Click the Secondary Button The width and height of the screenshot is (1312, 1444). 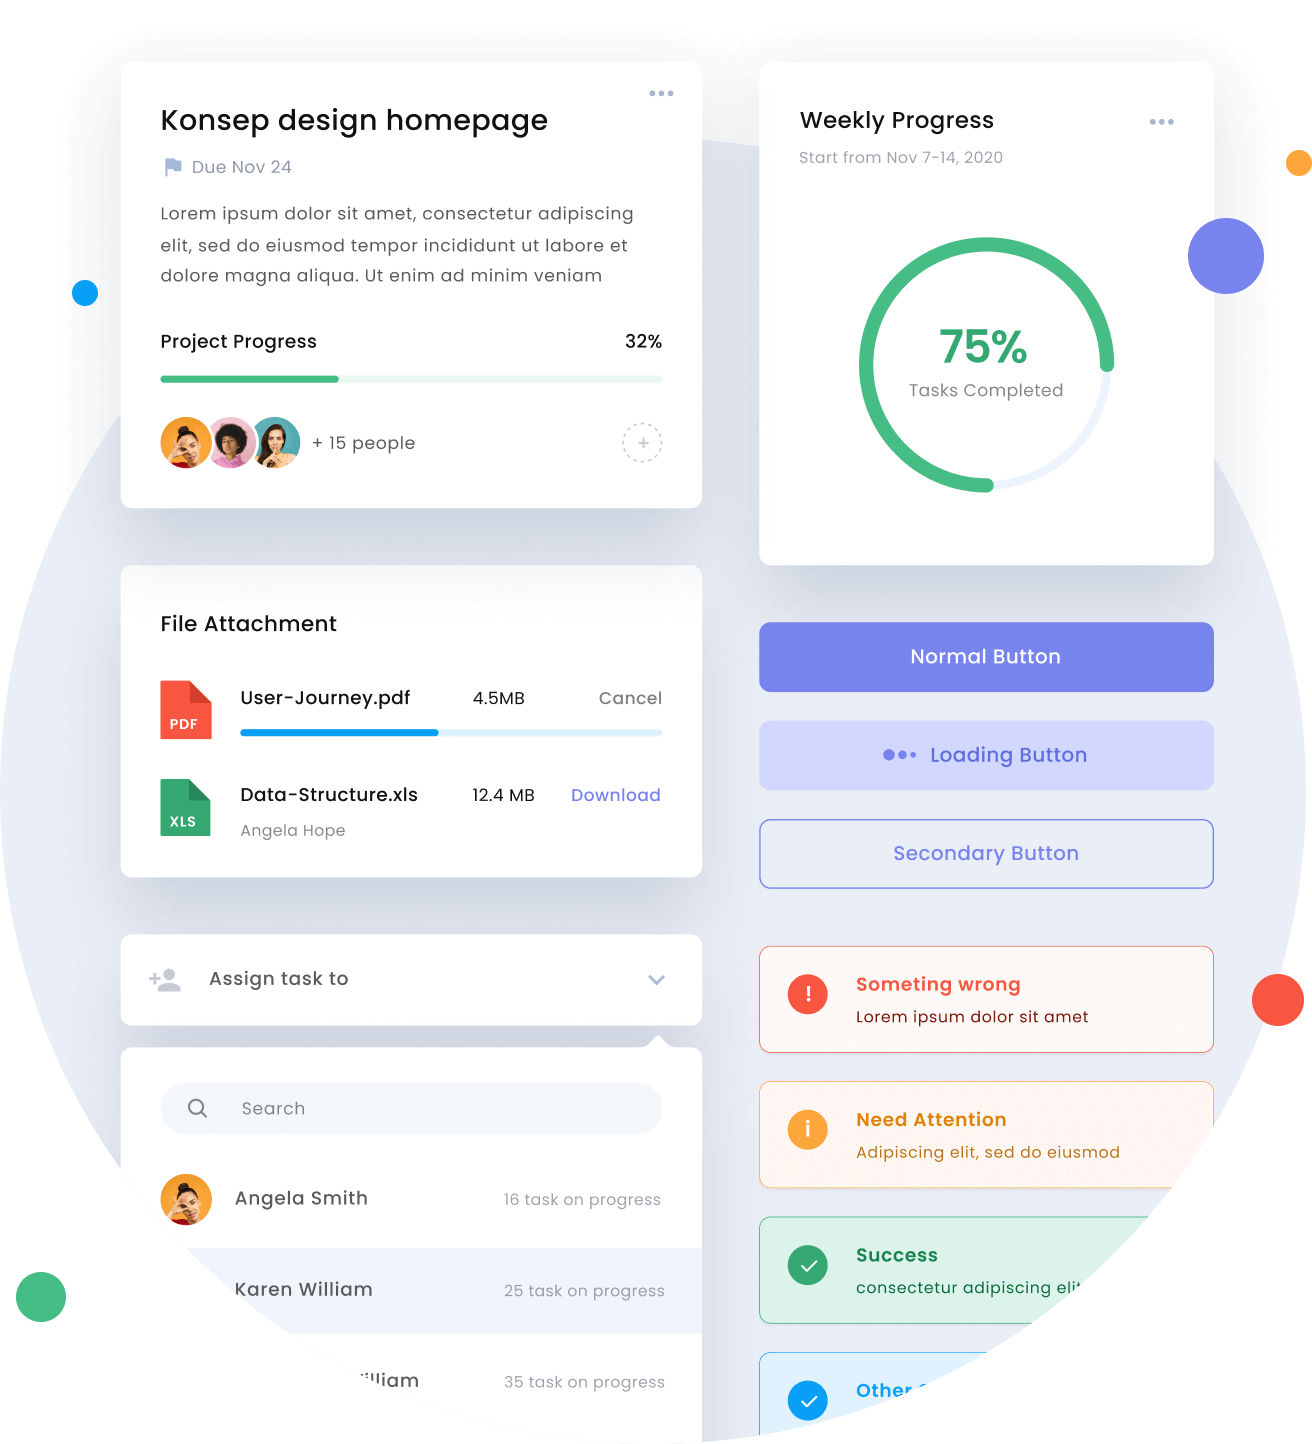click(986, 854)
